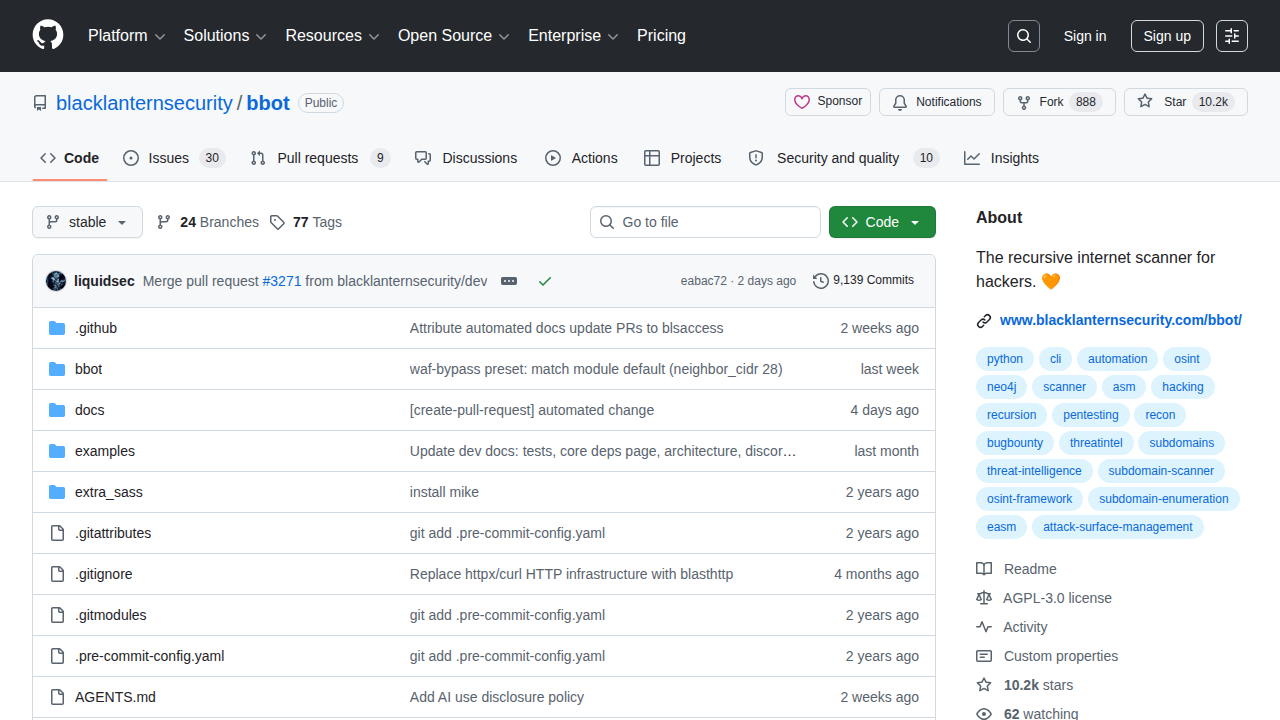Click the history clock icon by 9,139 Commits
The image size is (1280, 720).
821,281
